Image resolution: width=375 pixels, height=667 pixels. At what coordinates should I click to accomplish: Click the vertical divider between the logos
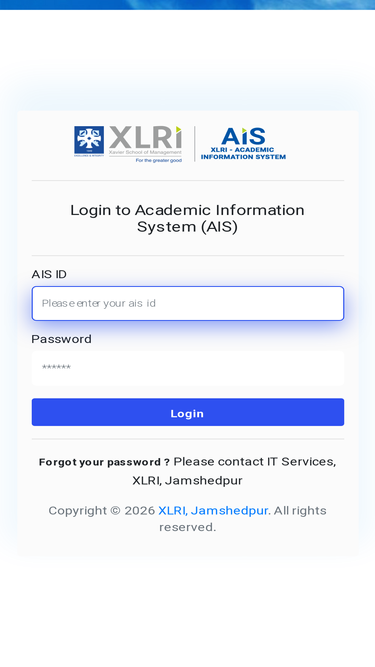[x=195, y=144]
